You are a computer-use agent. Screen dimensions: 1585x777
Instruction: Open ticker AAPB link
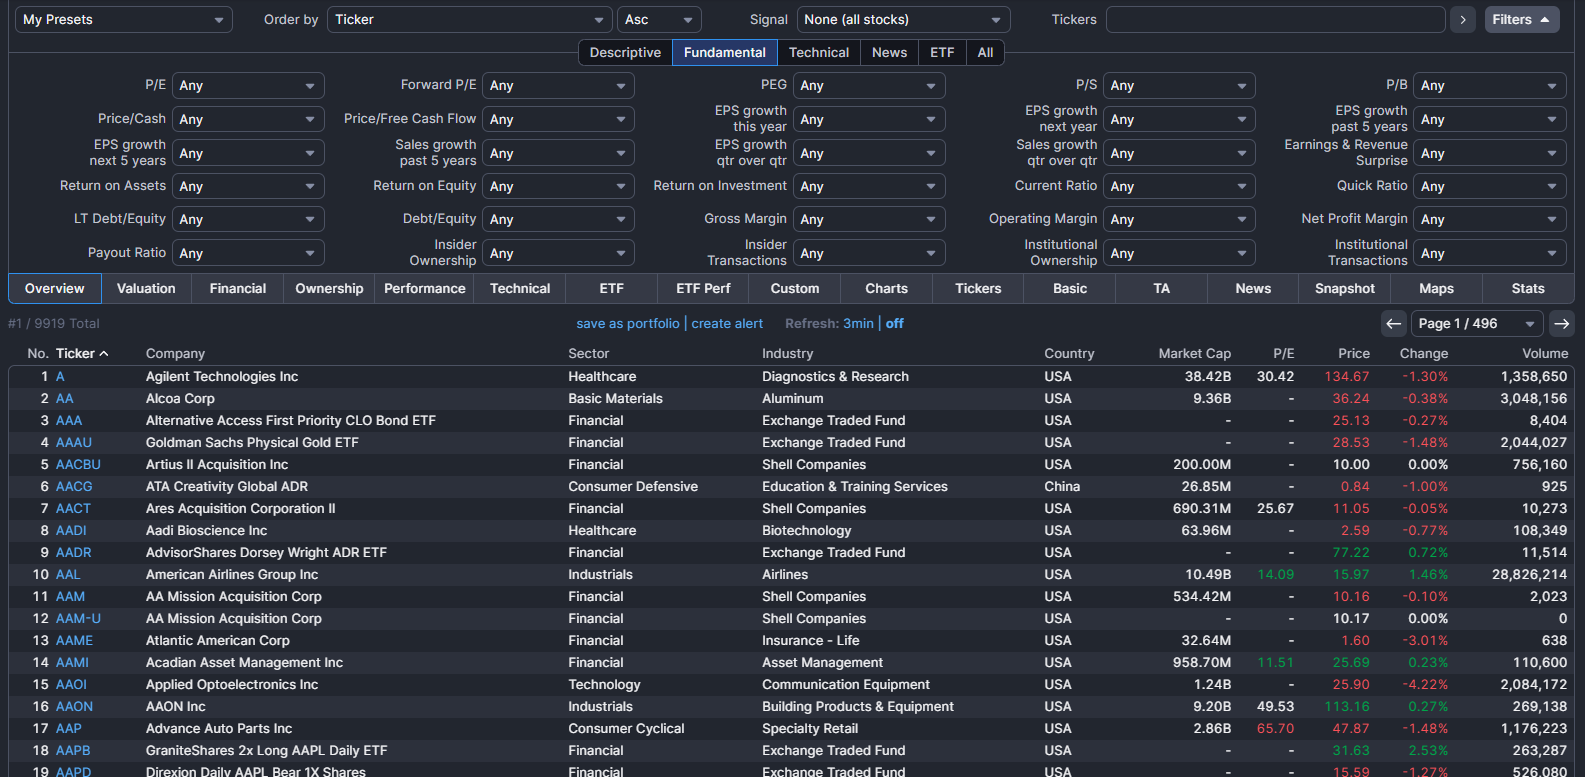pos(73,751)
